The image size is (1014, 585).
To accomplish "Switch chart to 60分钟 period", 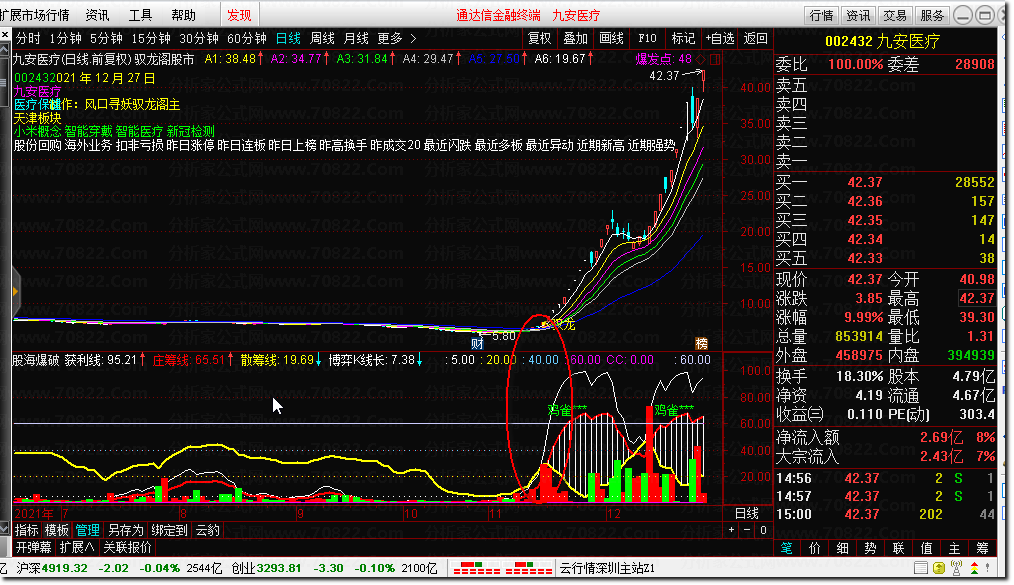I will point(247,39).
